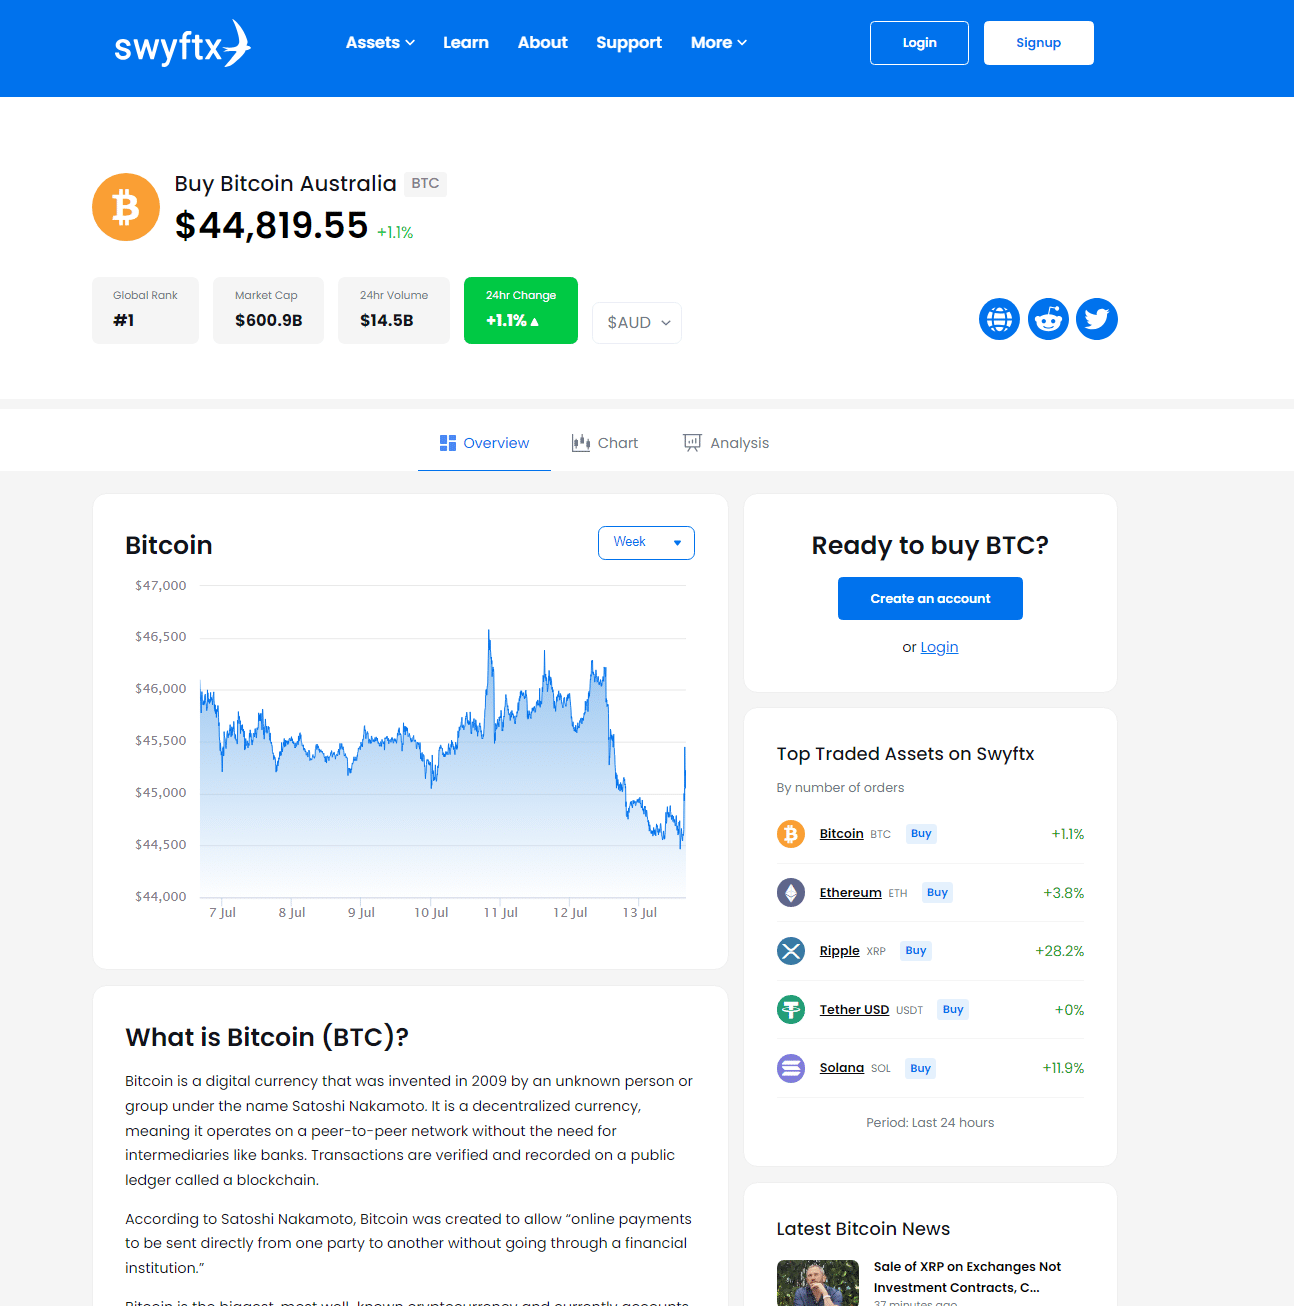Image resolution: width=1294 pixels, height=1306 pixels.
Task: Click the 'Period: Last 24 hours' note
Action: click(930, 1123)
